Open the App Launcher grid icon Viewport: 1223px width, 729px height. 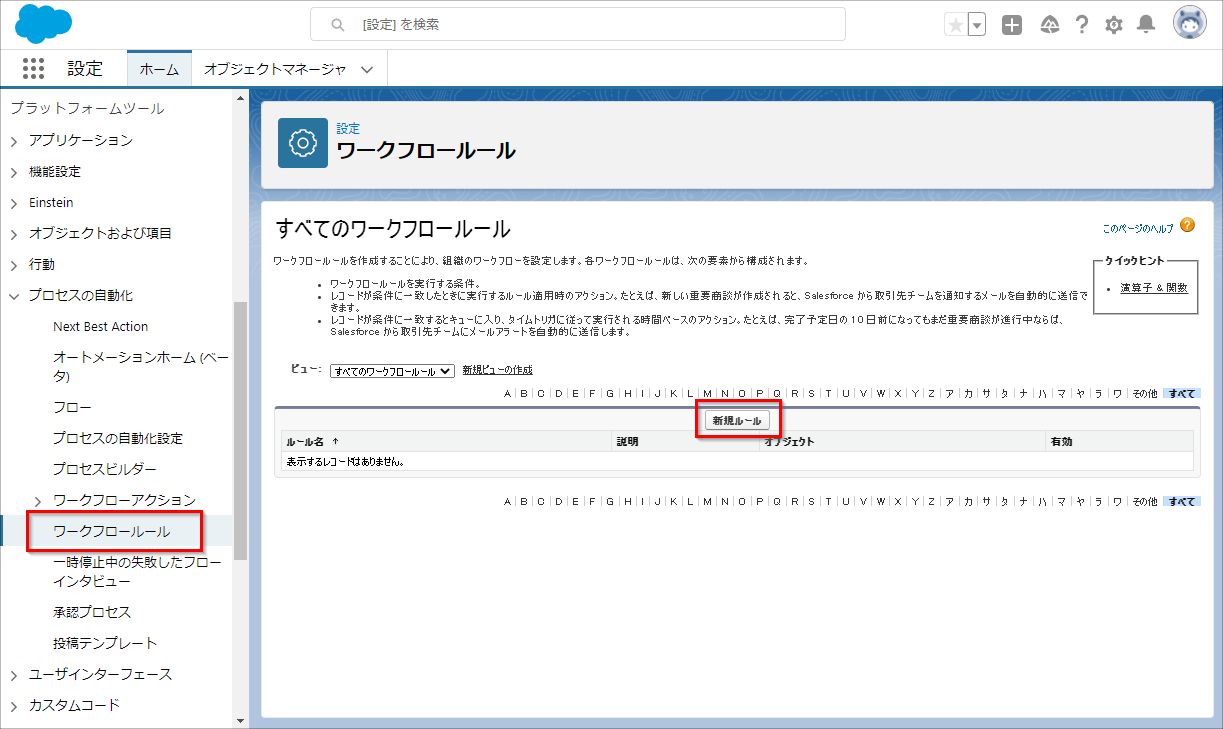coord(34,69)
